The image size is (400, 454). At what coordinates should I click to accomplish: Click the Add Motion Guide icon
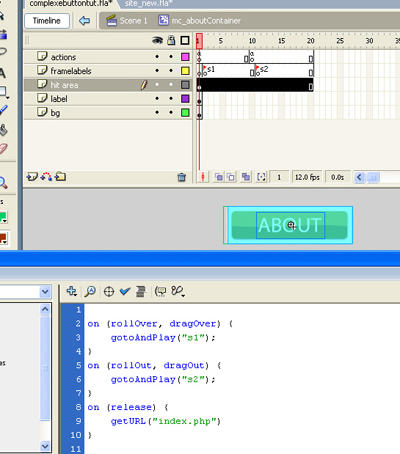click(x=46, y=177)
